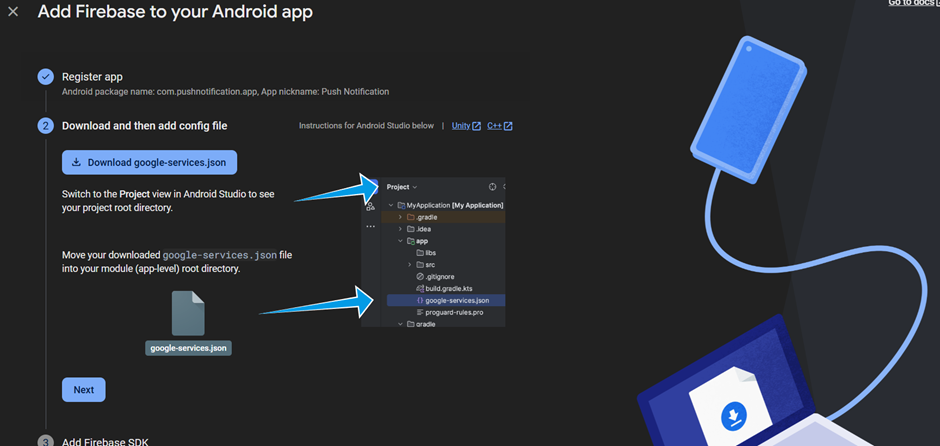Click 'Instructions for Android Studio below' text

click(x=366, y=126)
